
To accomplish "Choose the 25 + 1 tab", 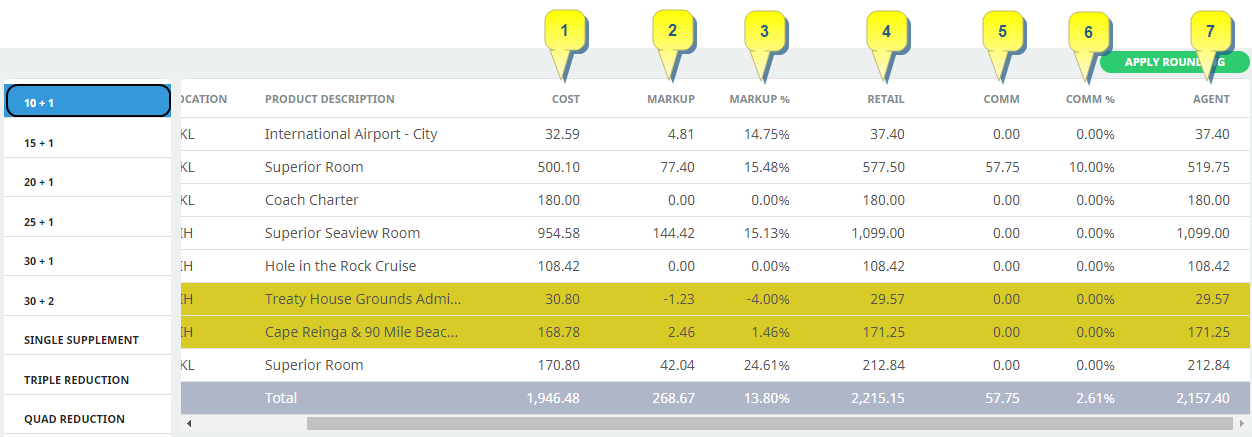I will 87,222.
